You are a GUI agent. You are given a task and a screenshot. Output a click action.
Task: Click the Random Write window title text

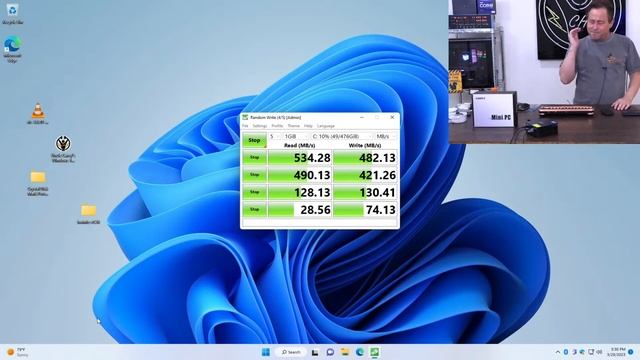[x=276, y=117]
